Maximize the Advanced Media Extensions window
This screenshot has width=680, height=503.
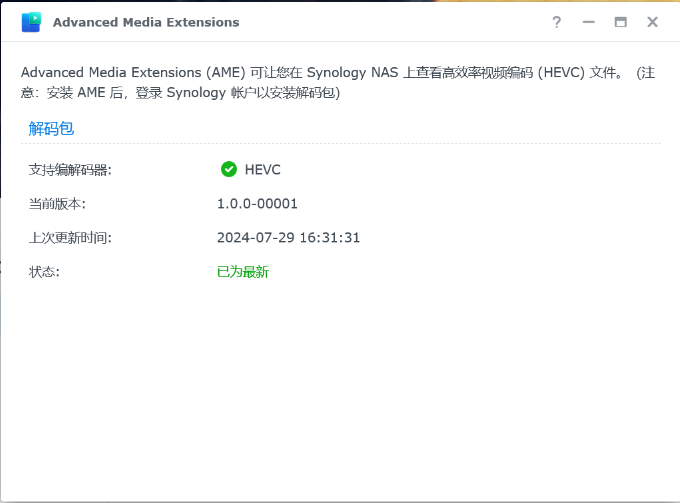pyautogui.click(x=620, y=22)
